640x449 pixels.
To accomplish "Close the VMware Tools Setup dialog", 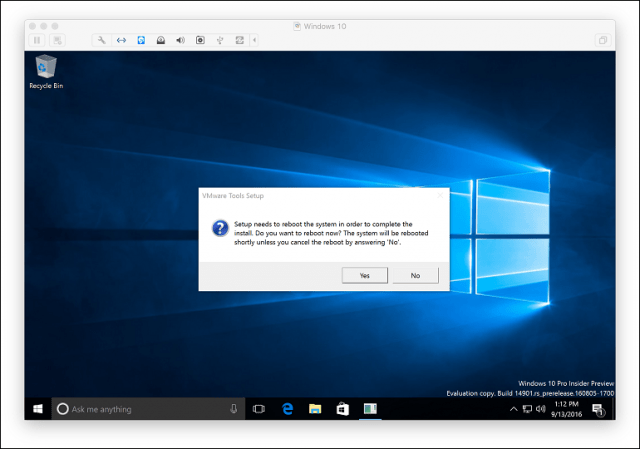I will coord(440,196).
